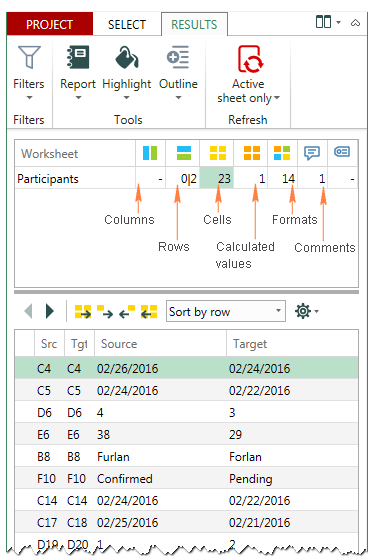Click the Outline tool icon
This screenshot has width=375, height=559.
tap(178, 57)
